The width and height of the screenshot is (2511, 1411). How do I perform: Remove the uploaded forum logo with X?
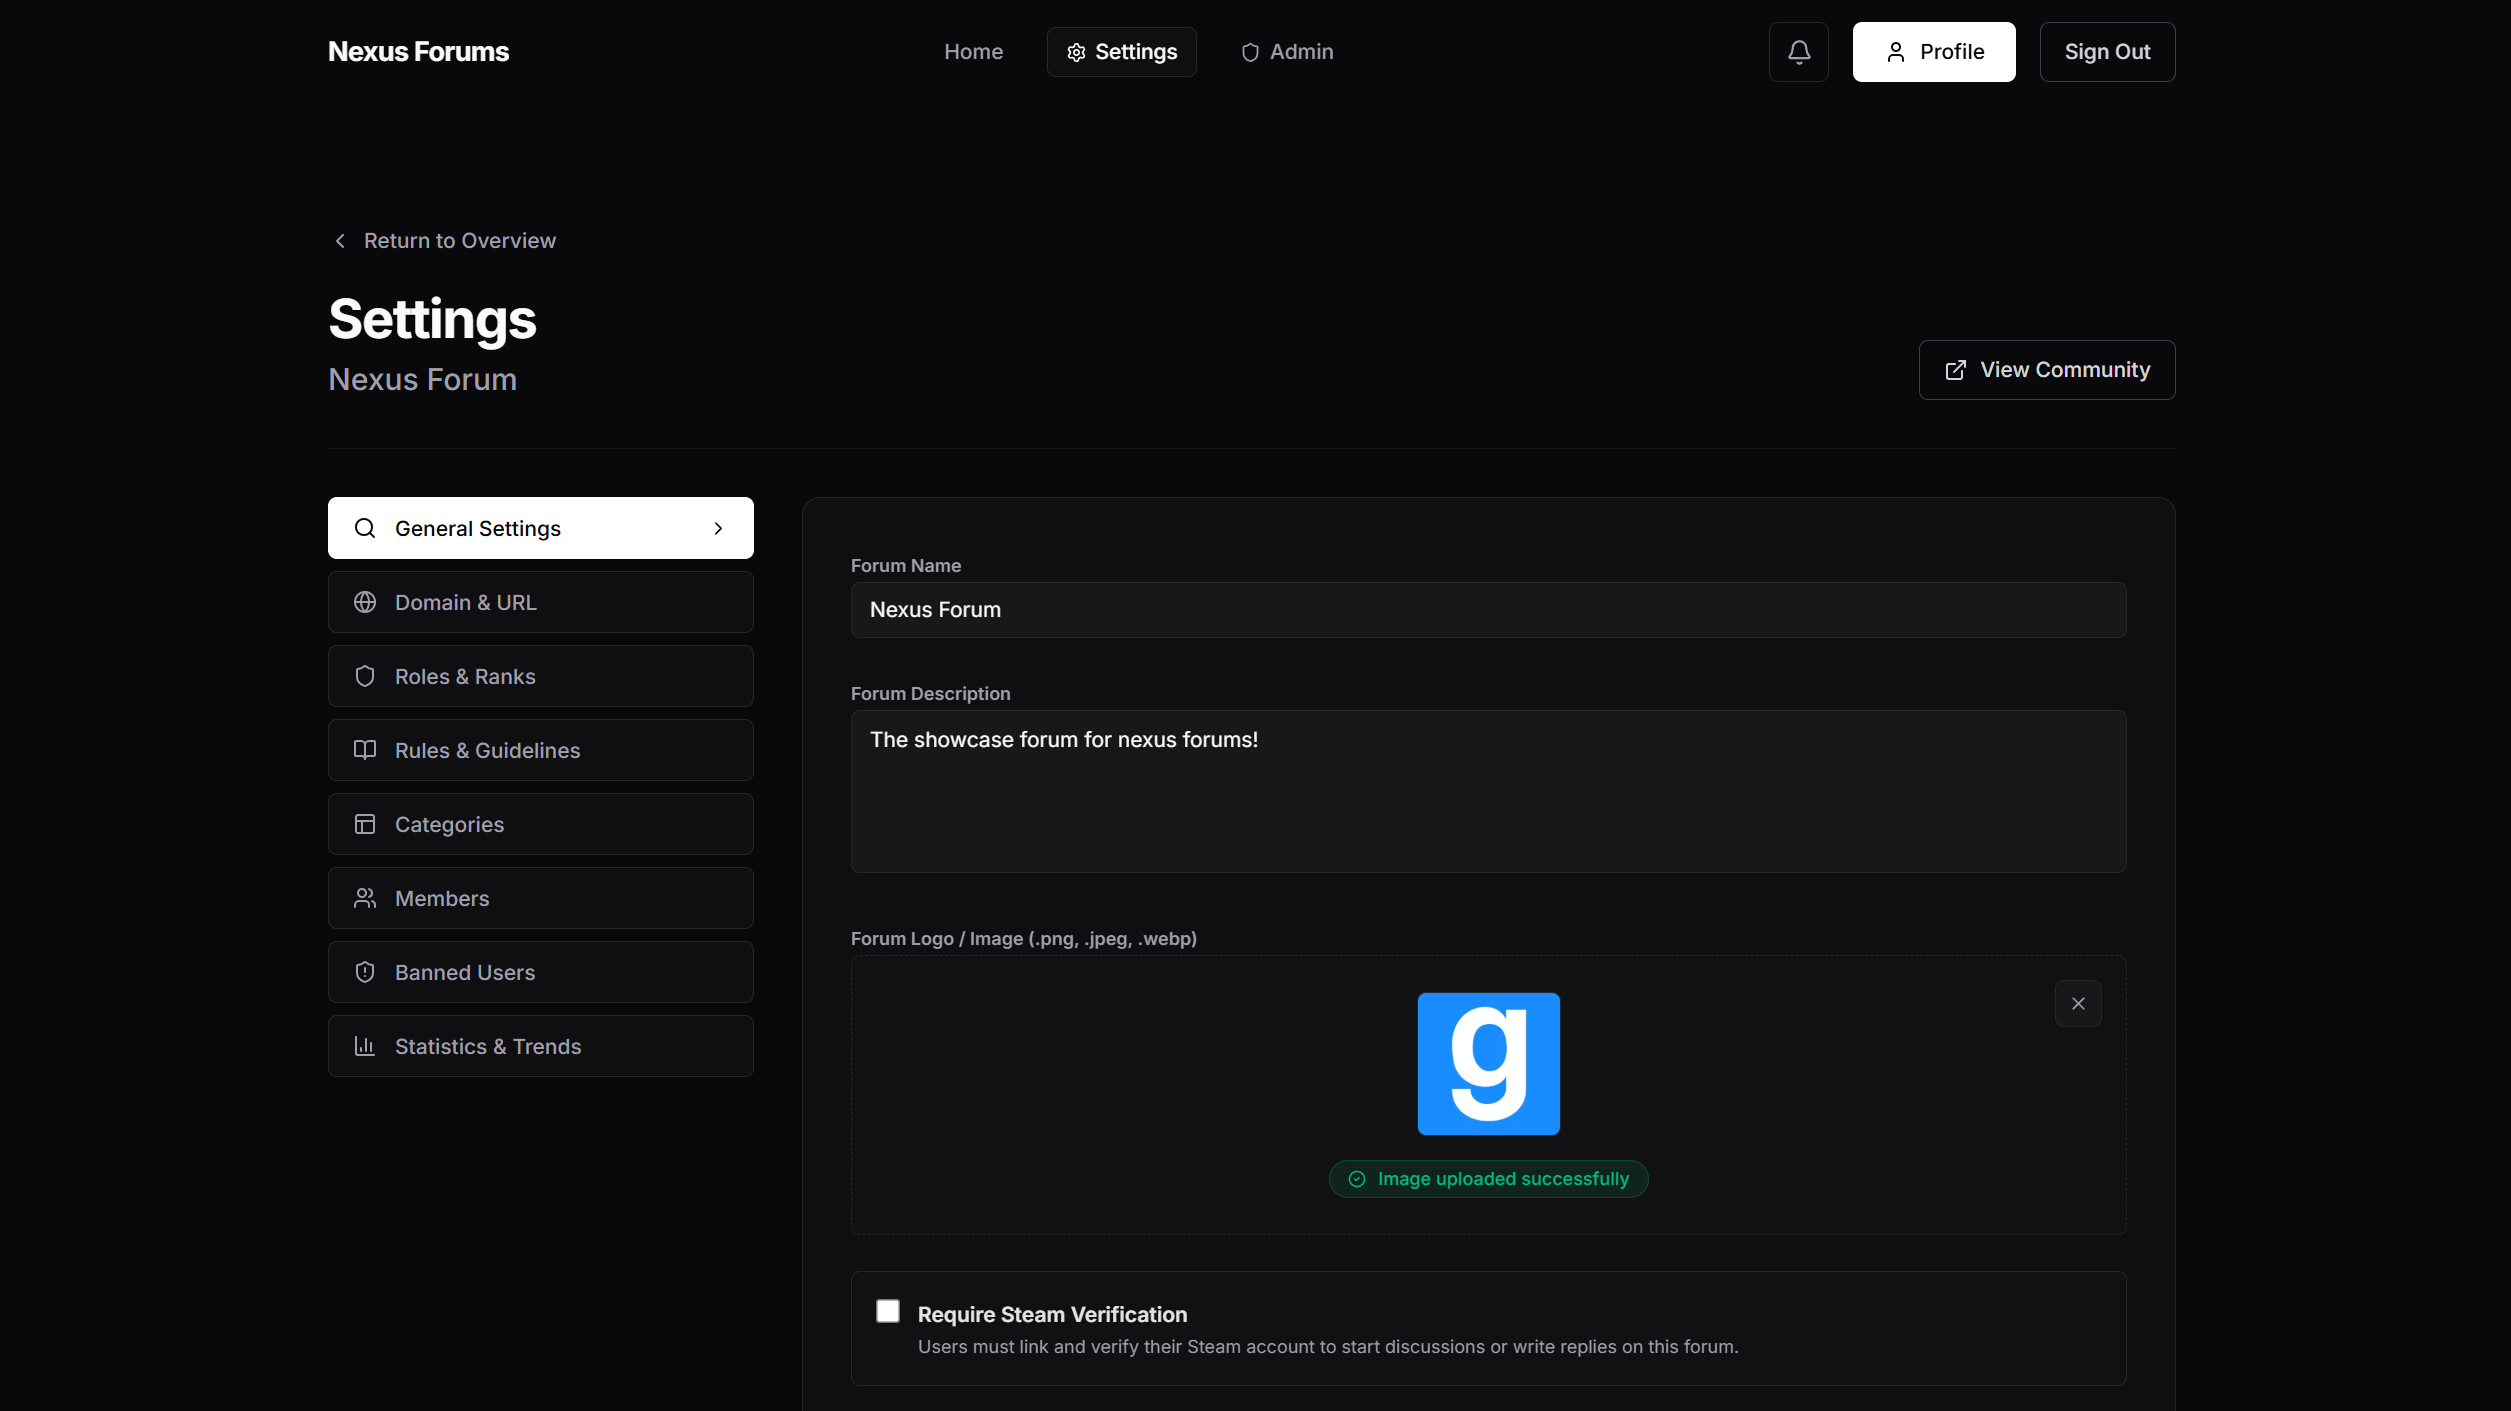click(x=2078, y=1003)
